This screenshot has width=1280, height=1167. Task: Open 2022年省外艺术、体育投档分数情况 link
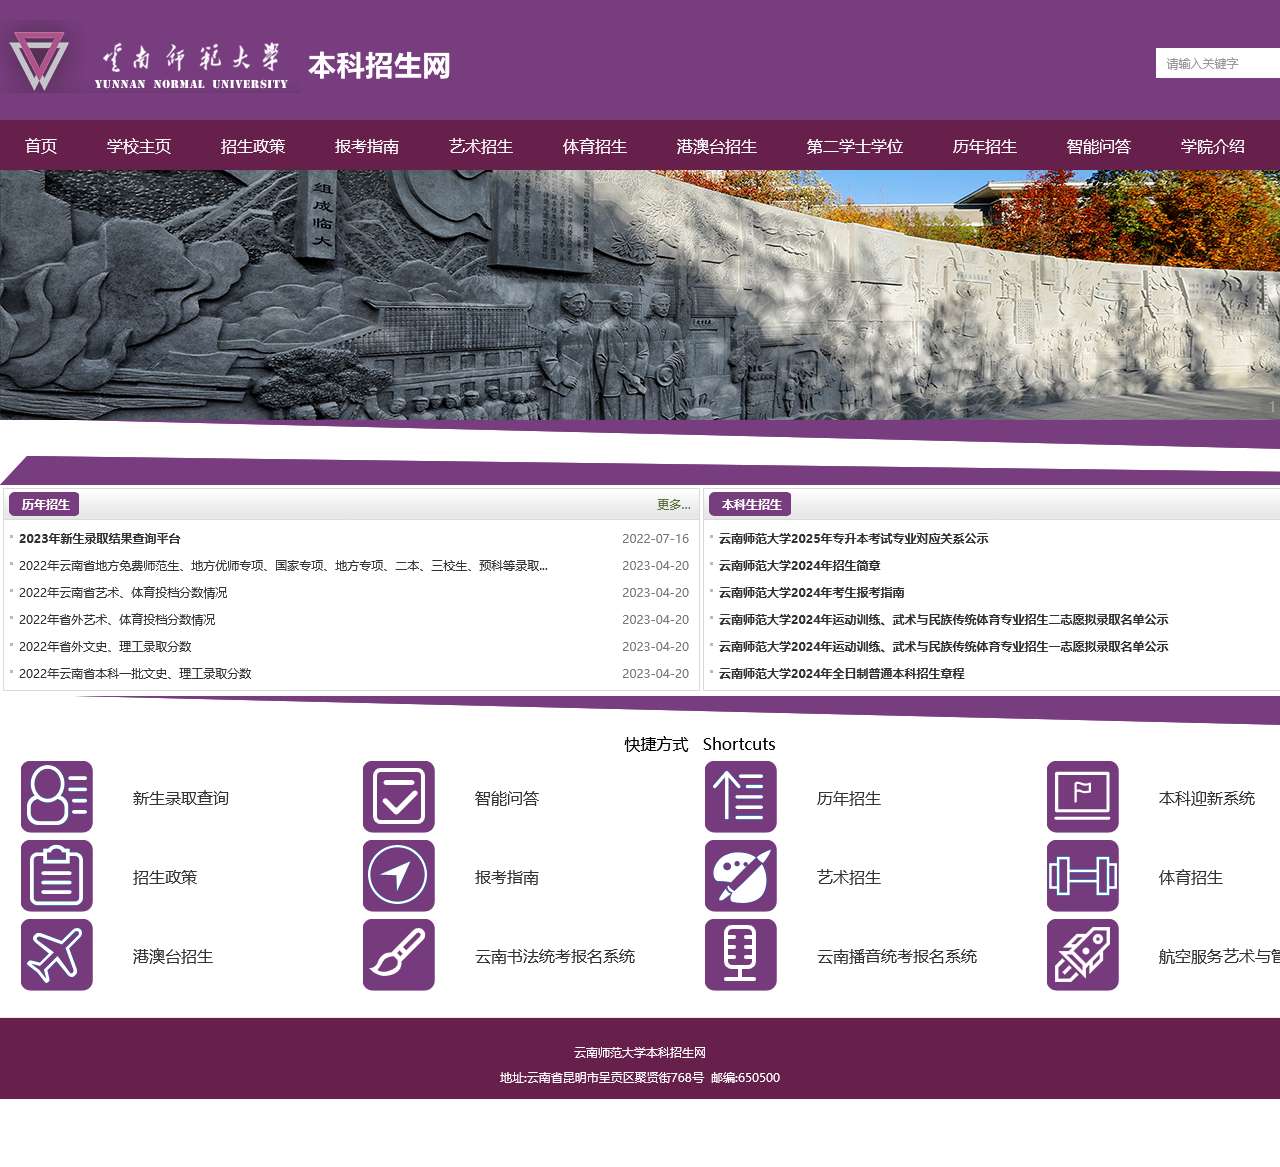tap(117, 619)
